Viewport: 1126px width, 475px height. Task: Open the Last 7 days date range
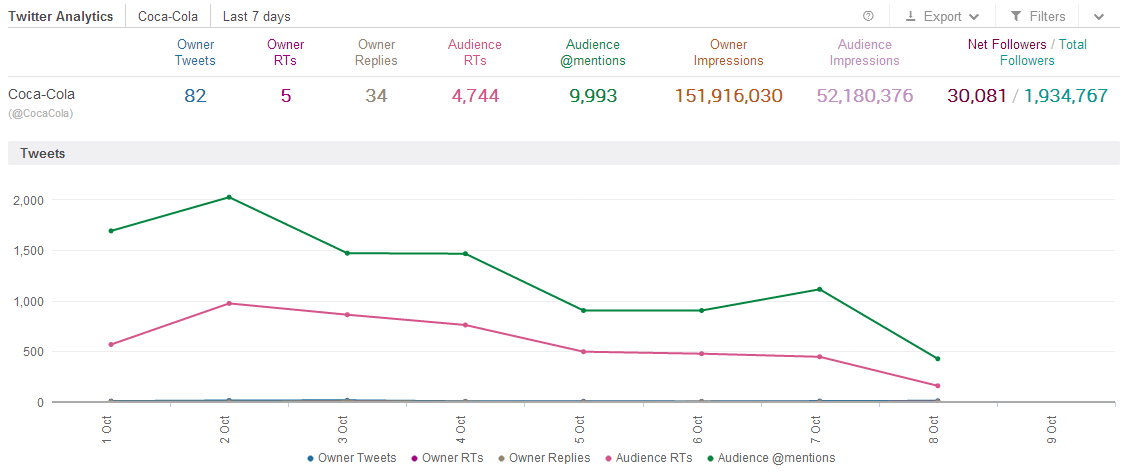[x=257, y=16]
